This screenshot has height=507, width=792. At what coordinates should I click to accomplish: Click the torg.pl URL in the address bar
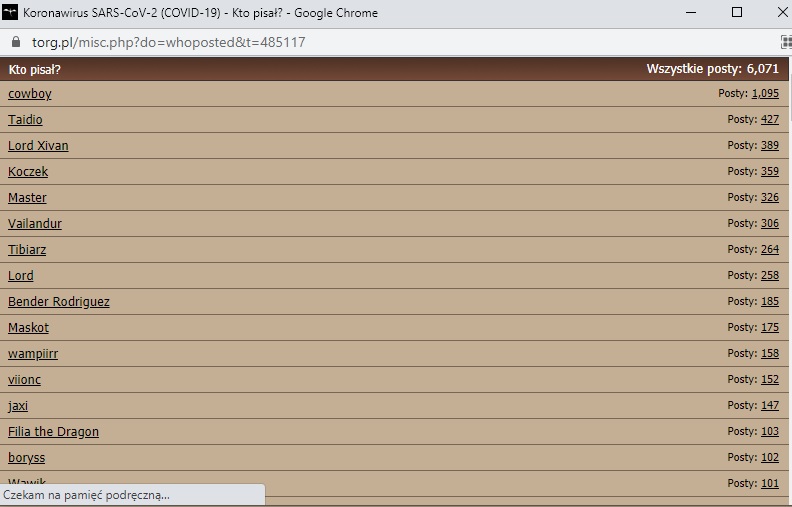click(x=168, y=43)
